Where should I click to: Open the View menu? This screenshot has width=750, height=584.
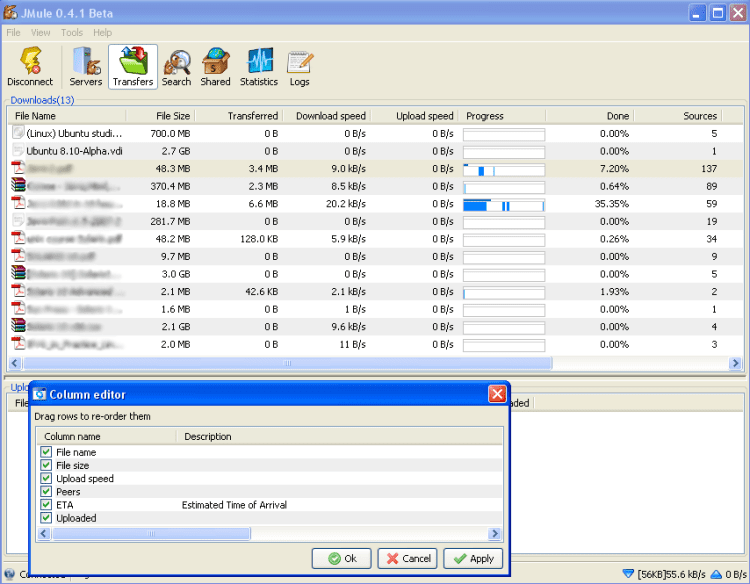[42, 32]
